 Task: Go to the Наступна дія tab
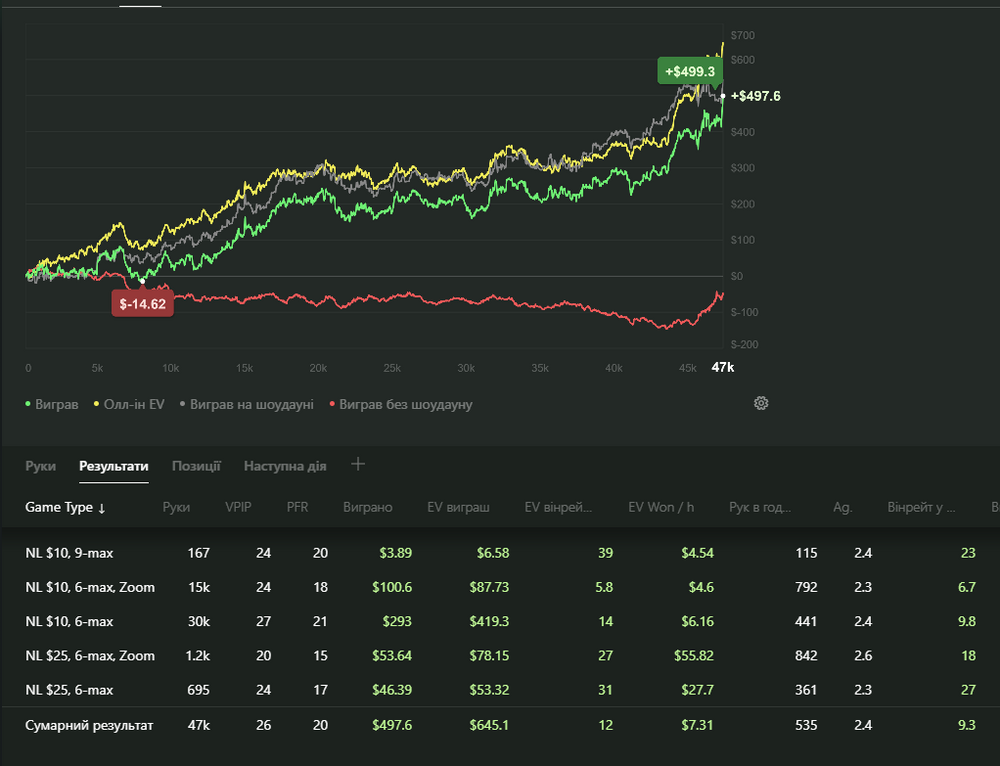285,466
